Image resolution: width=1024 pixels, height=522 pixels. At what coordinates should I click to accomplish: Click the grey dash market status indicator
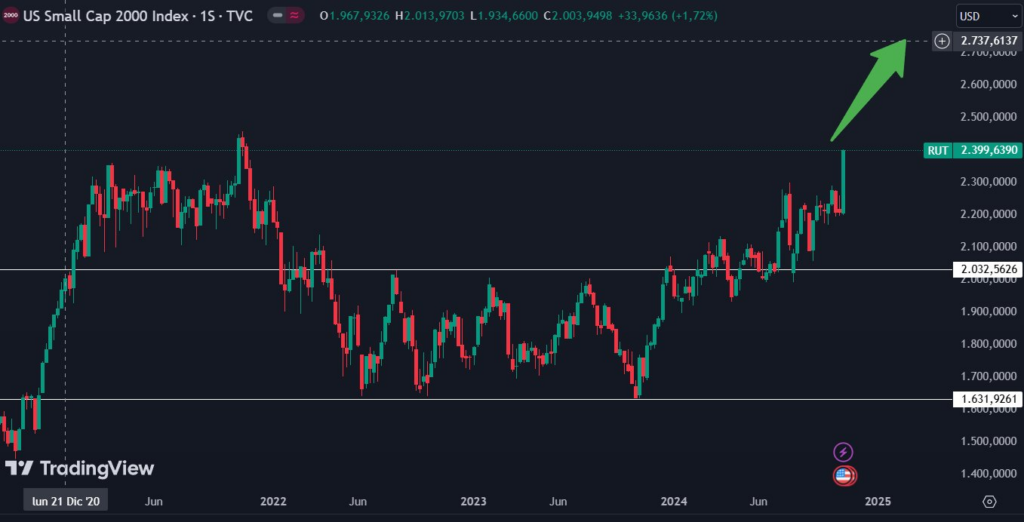[278, 16]
